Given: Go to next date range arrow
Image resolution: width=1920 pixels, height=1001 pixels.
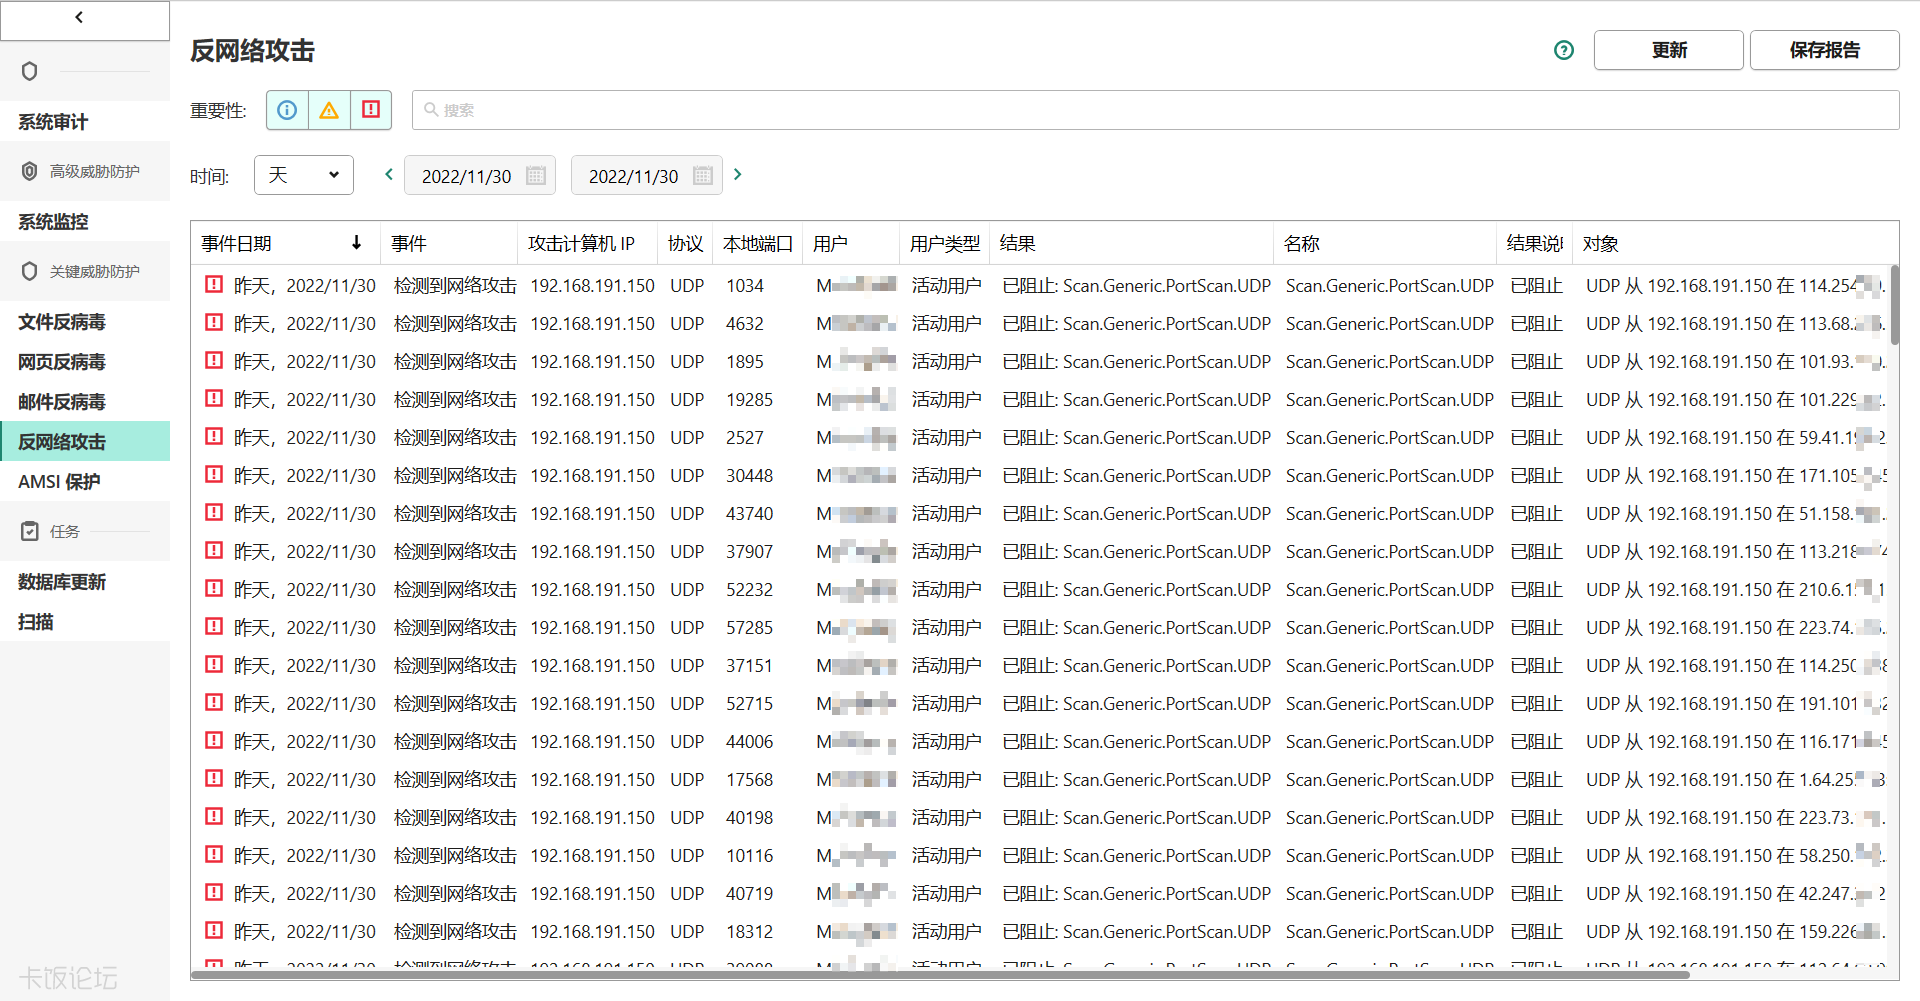Looking at the screenshot, I should (x=738, y=174).
